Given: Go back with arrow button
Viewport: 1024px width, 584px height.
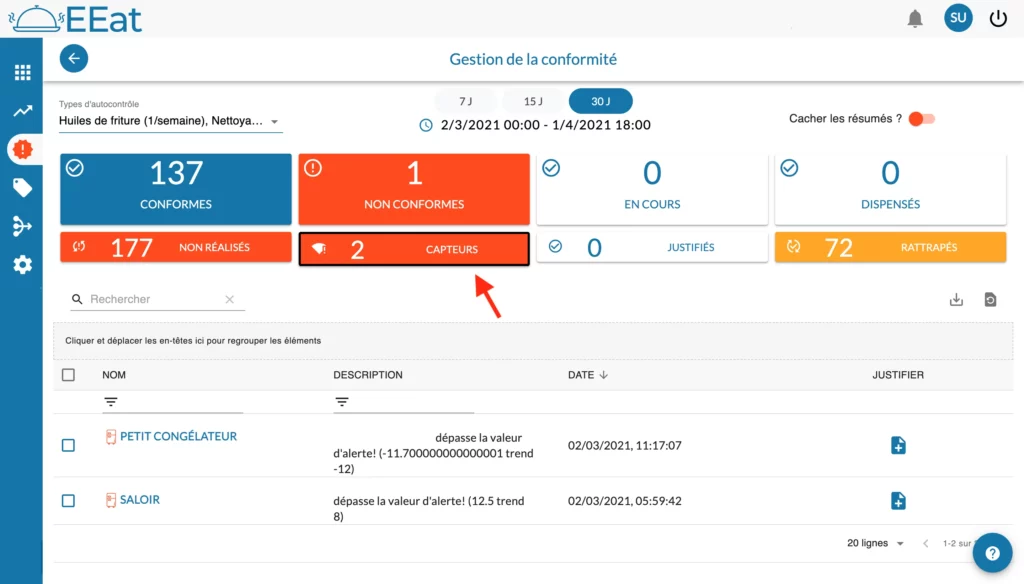Looking at the screenshot, I should click(x=74, y=58).
